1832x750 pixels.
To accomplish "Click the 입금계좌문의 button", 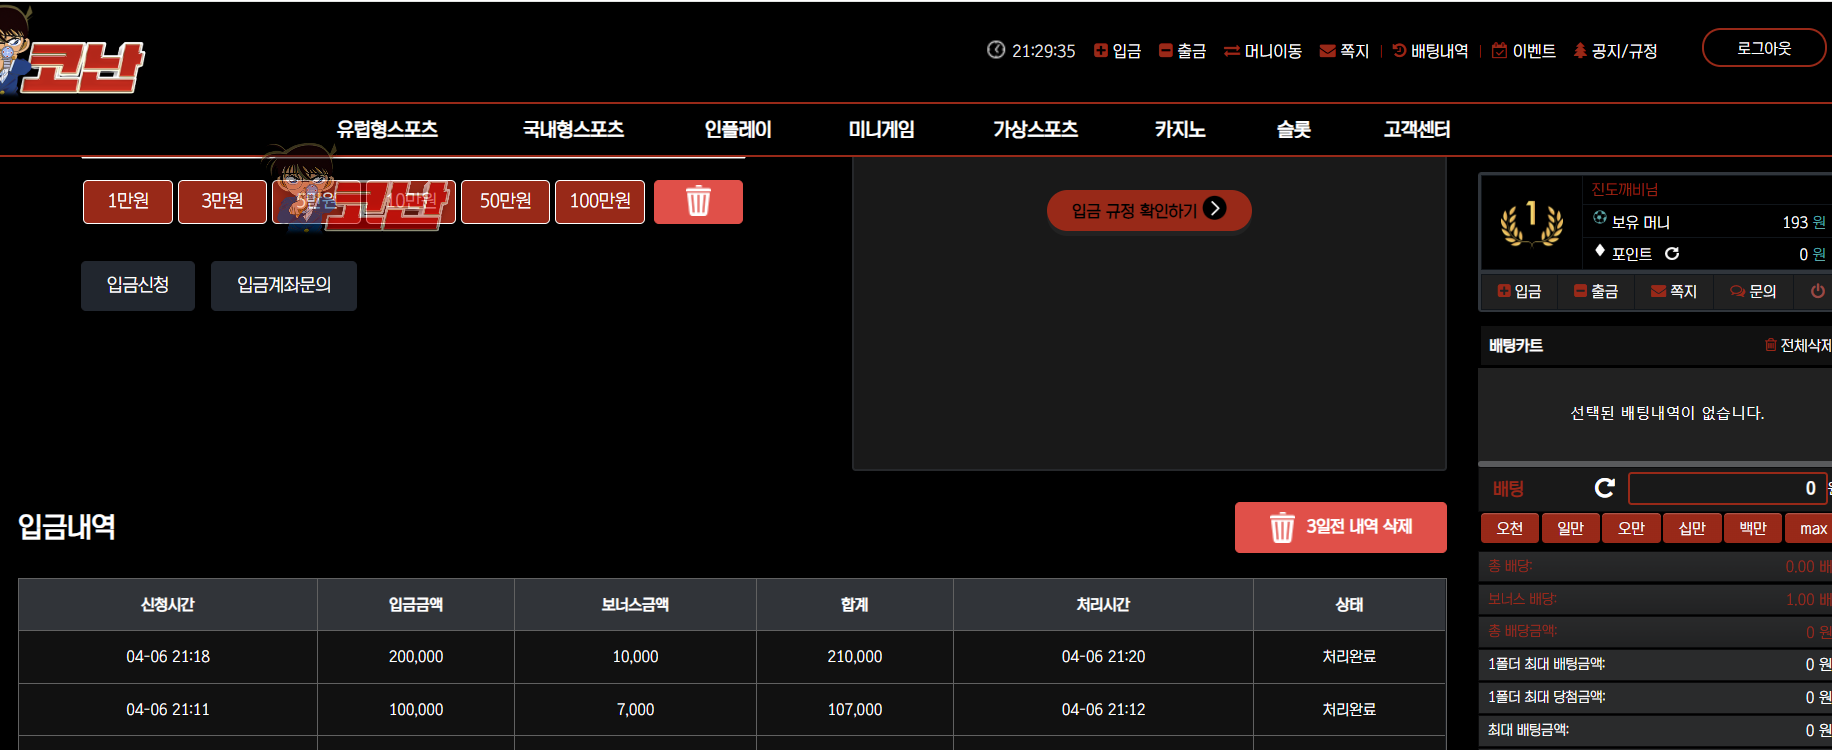I will [284, 285].
